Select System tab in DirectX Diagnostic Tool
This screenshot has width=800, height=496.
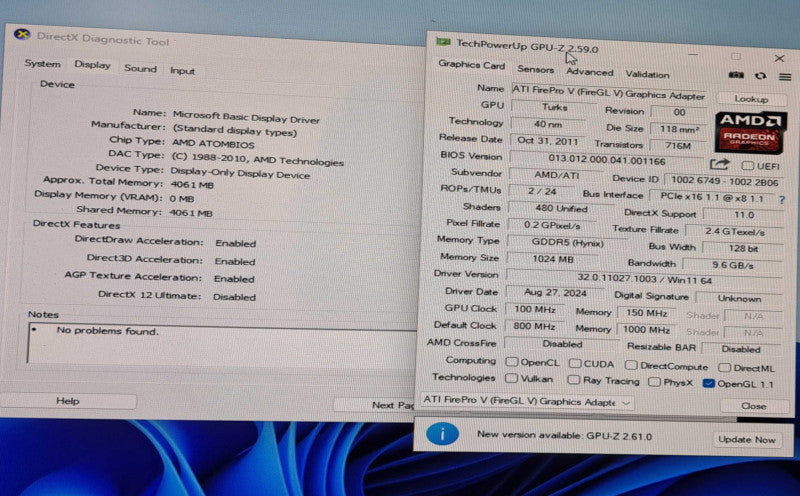pyautogui.click(x=42, y=64)
